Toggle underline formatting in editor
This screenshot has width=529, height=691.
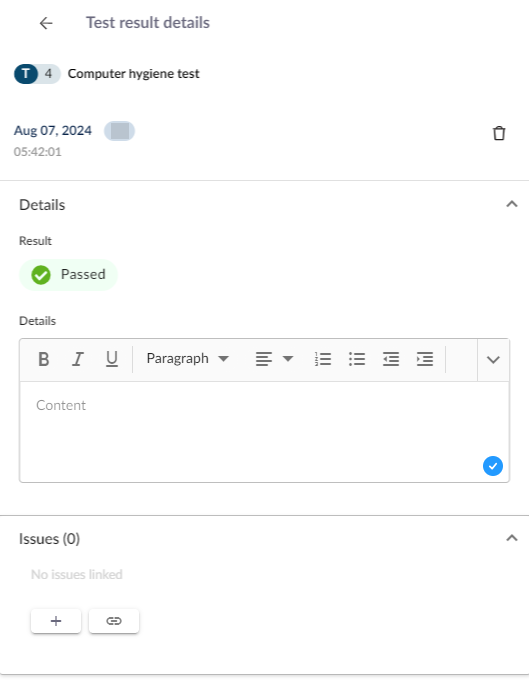coord(112,359)
